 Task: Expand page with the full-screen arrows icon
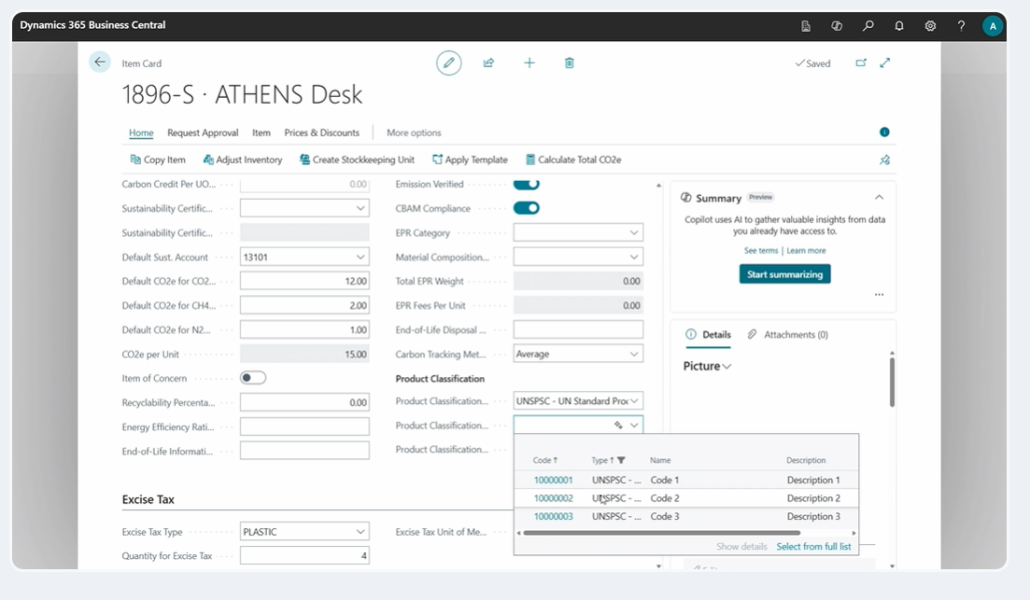tap(885, 63)
